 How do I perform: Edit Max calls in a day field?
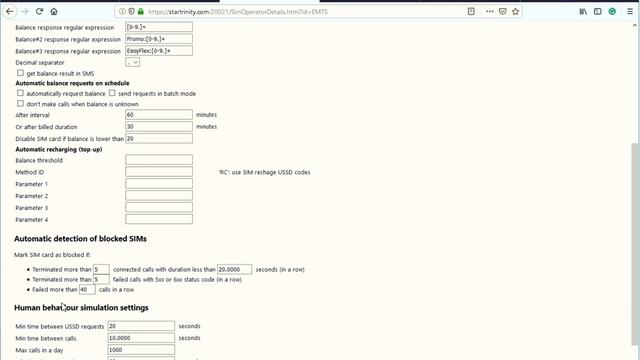[141, 349]
